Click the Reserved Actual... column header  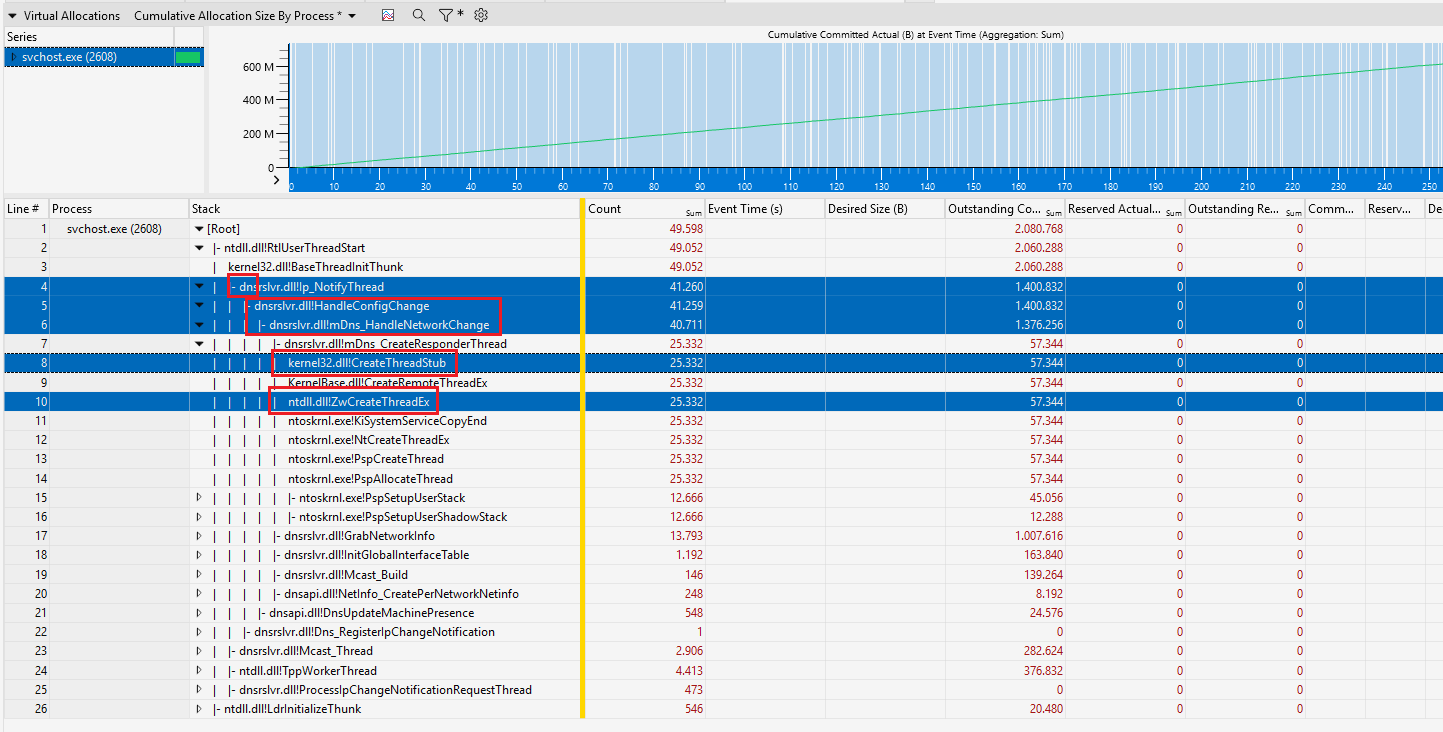tap(1125, 209)
